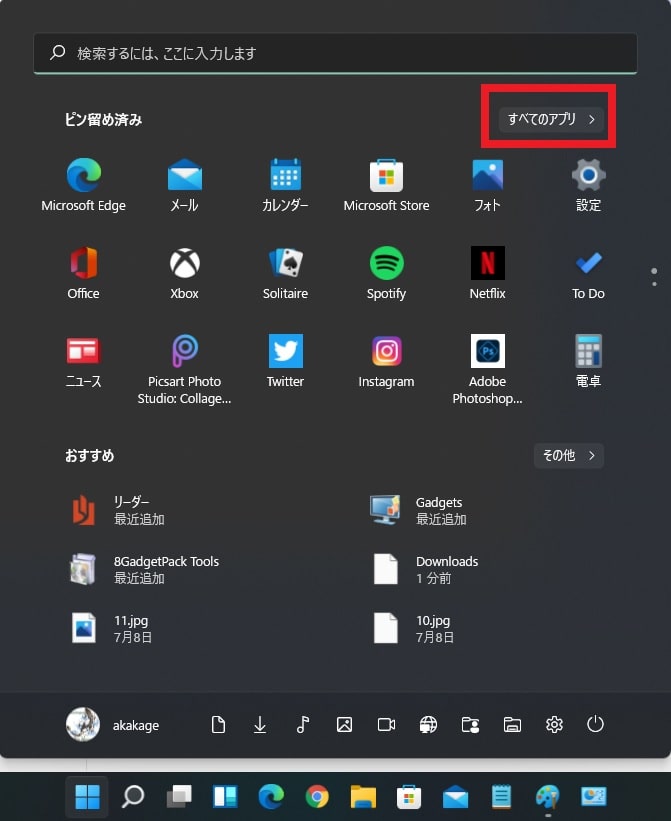Go to next pinned apps page dot

pyautogui.click(x=654, y=284)
